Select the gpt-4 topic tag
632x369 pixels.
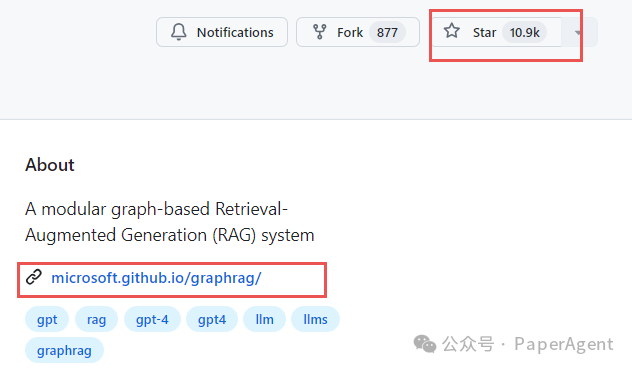152,319
